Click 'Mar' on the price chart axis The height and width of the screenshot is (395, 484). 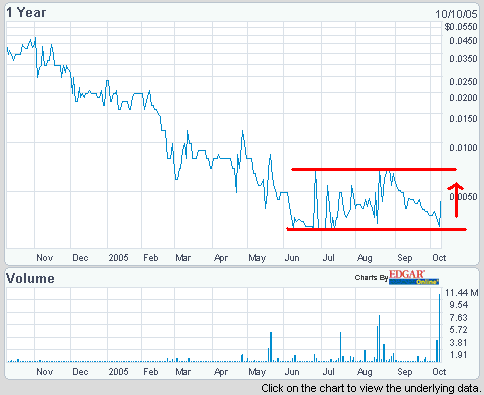(x=183, y=258)
